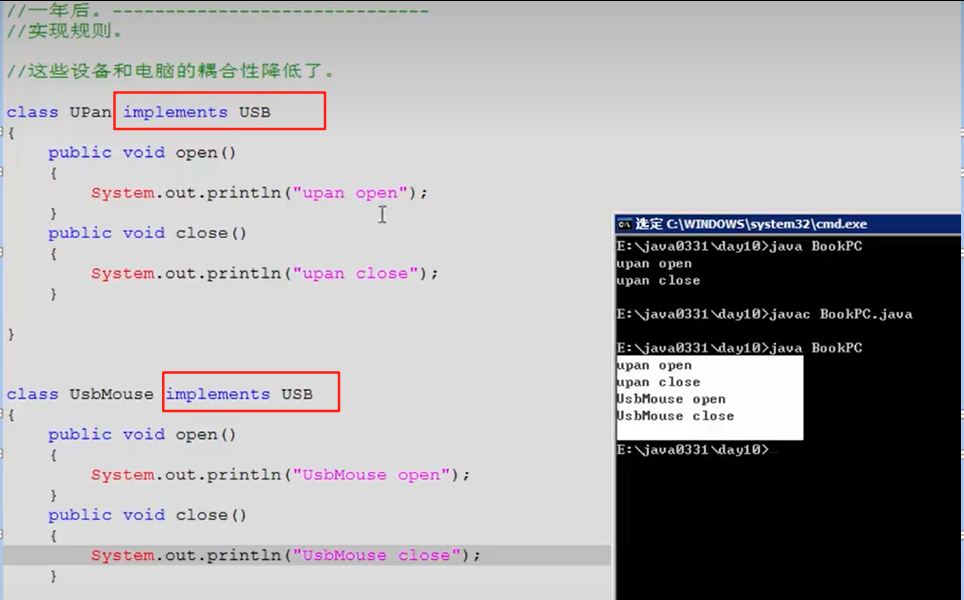Viewport: 964px width, 600px height.
Task: Click the 'class UsbMouse' declaration
Action: point(80,394)
